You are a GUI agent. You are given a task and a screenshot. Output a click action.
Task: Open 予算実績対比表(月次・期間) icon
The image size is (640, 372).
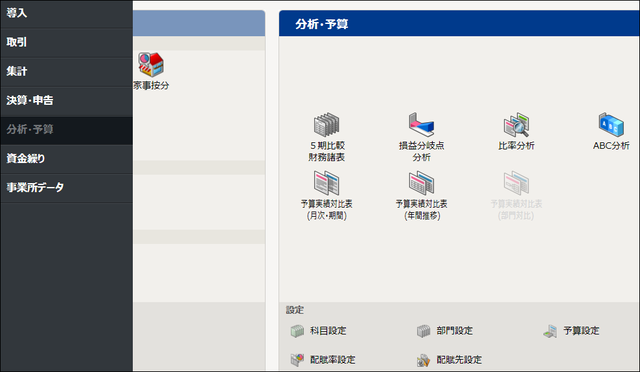327,183
